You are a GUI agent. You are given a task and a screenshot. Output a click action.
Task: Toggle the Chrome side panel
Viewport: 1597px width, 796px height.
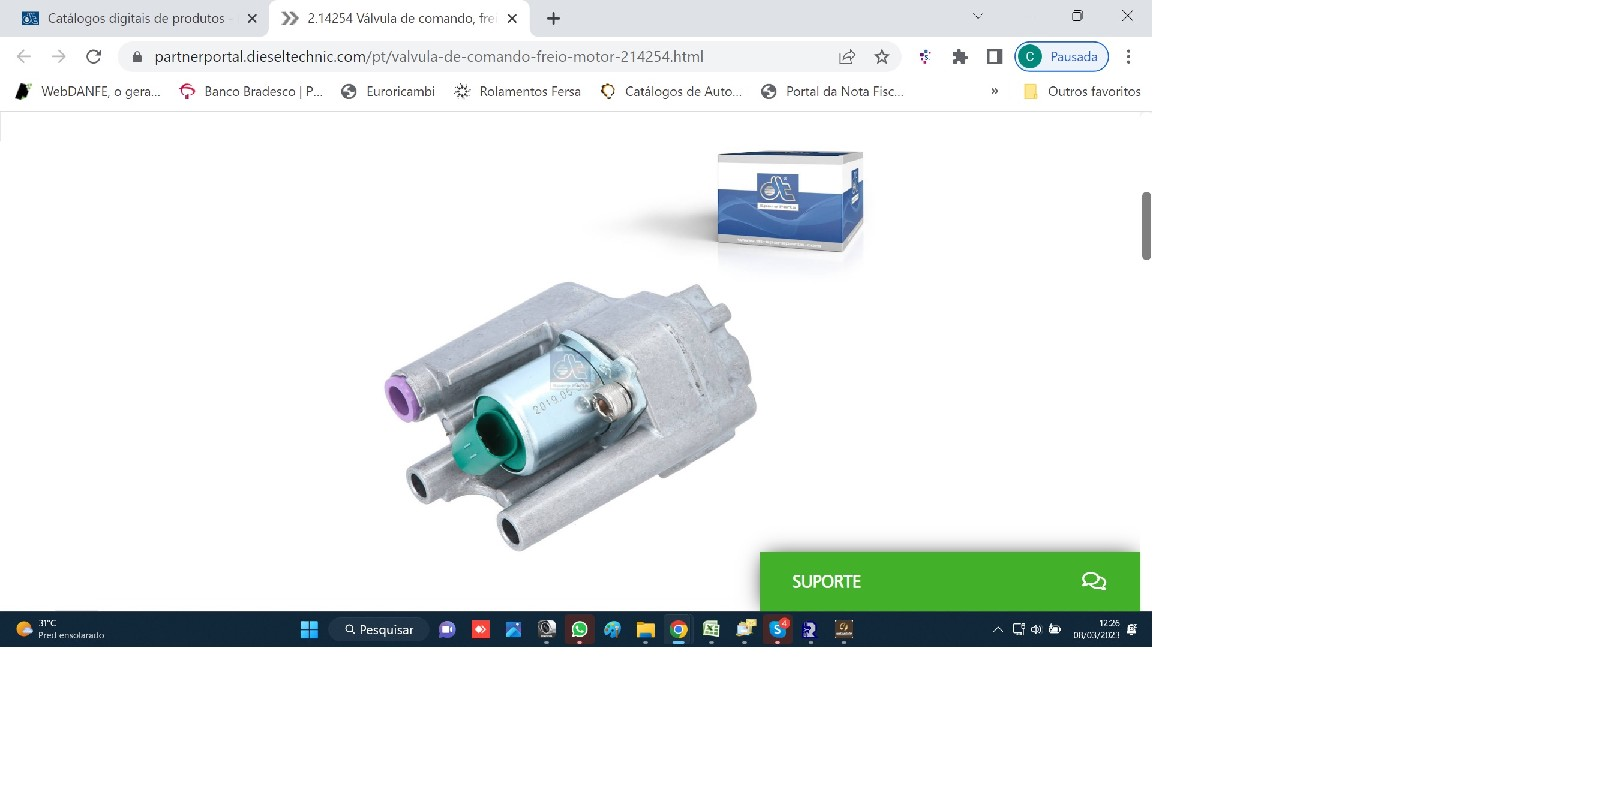(994, 57)
